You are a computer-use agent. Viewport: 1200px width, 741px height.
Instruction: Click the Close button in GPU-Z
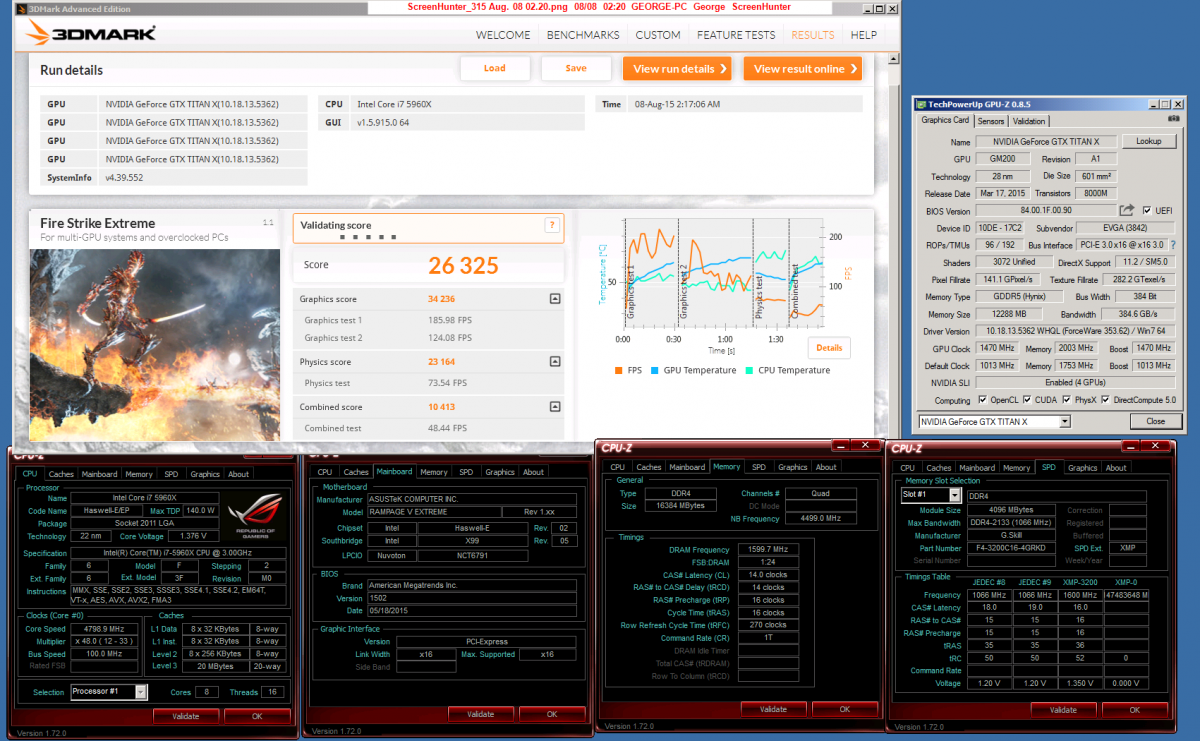(x=1155, y=422)
